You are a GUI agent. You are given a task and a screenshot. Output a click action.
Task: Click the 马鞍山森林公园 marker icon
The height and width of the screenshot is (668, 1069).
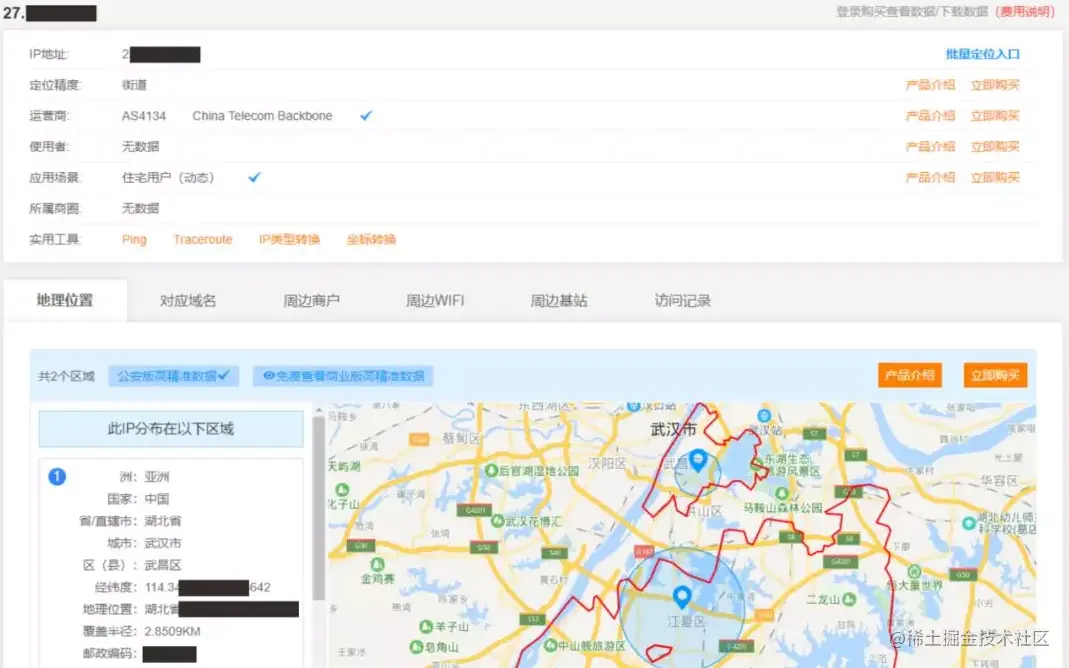click(x=782, y=493)
